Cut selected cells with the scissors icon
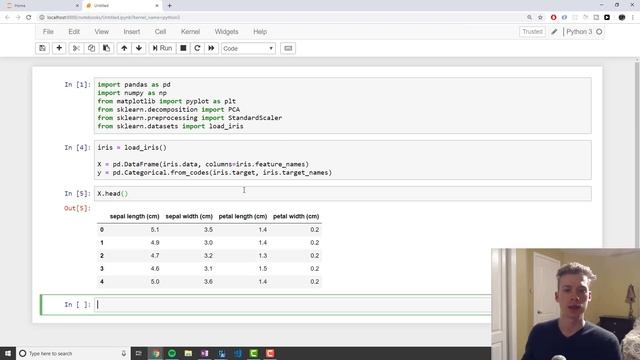 pos(76,48)
